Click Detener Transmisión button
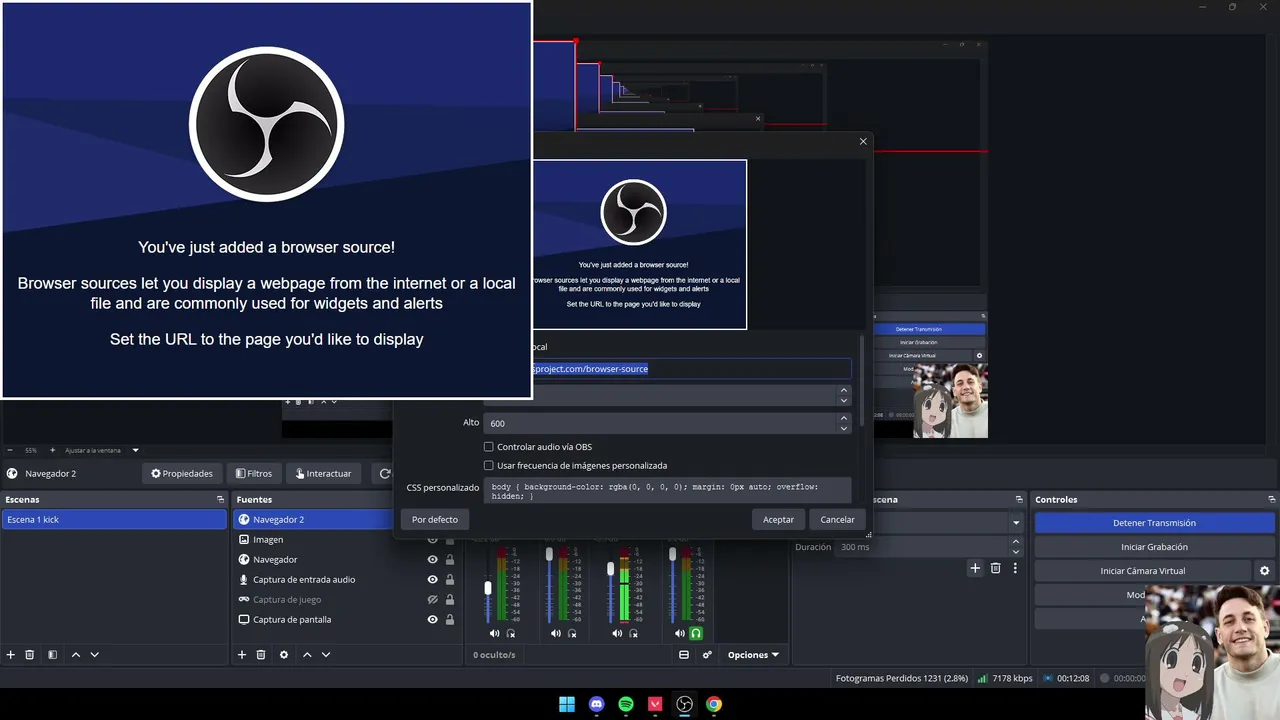The height and width of the screenshot is (720, 1280). (1154, 523)
